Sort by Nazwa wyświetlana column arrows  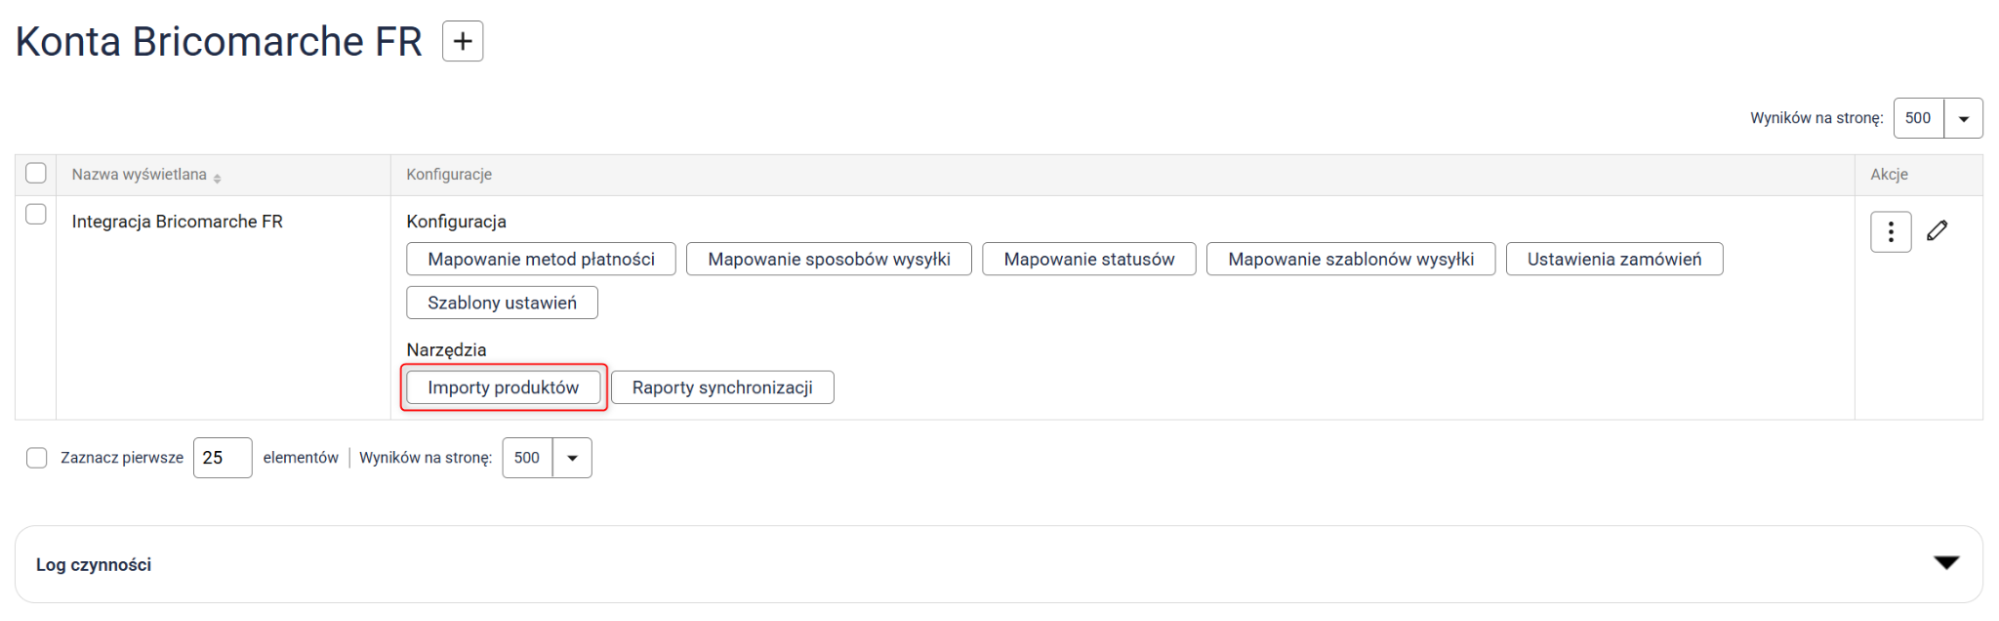pyautogui.click(x=217, y=177)
